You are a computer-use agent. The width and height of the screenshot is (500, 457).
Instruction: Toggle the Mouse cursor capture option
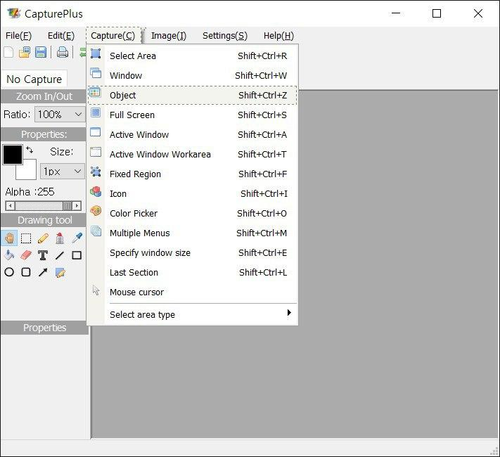192,292
